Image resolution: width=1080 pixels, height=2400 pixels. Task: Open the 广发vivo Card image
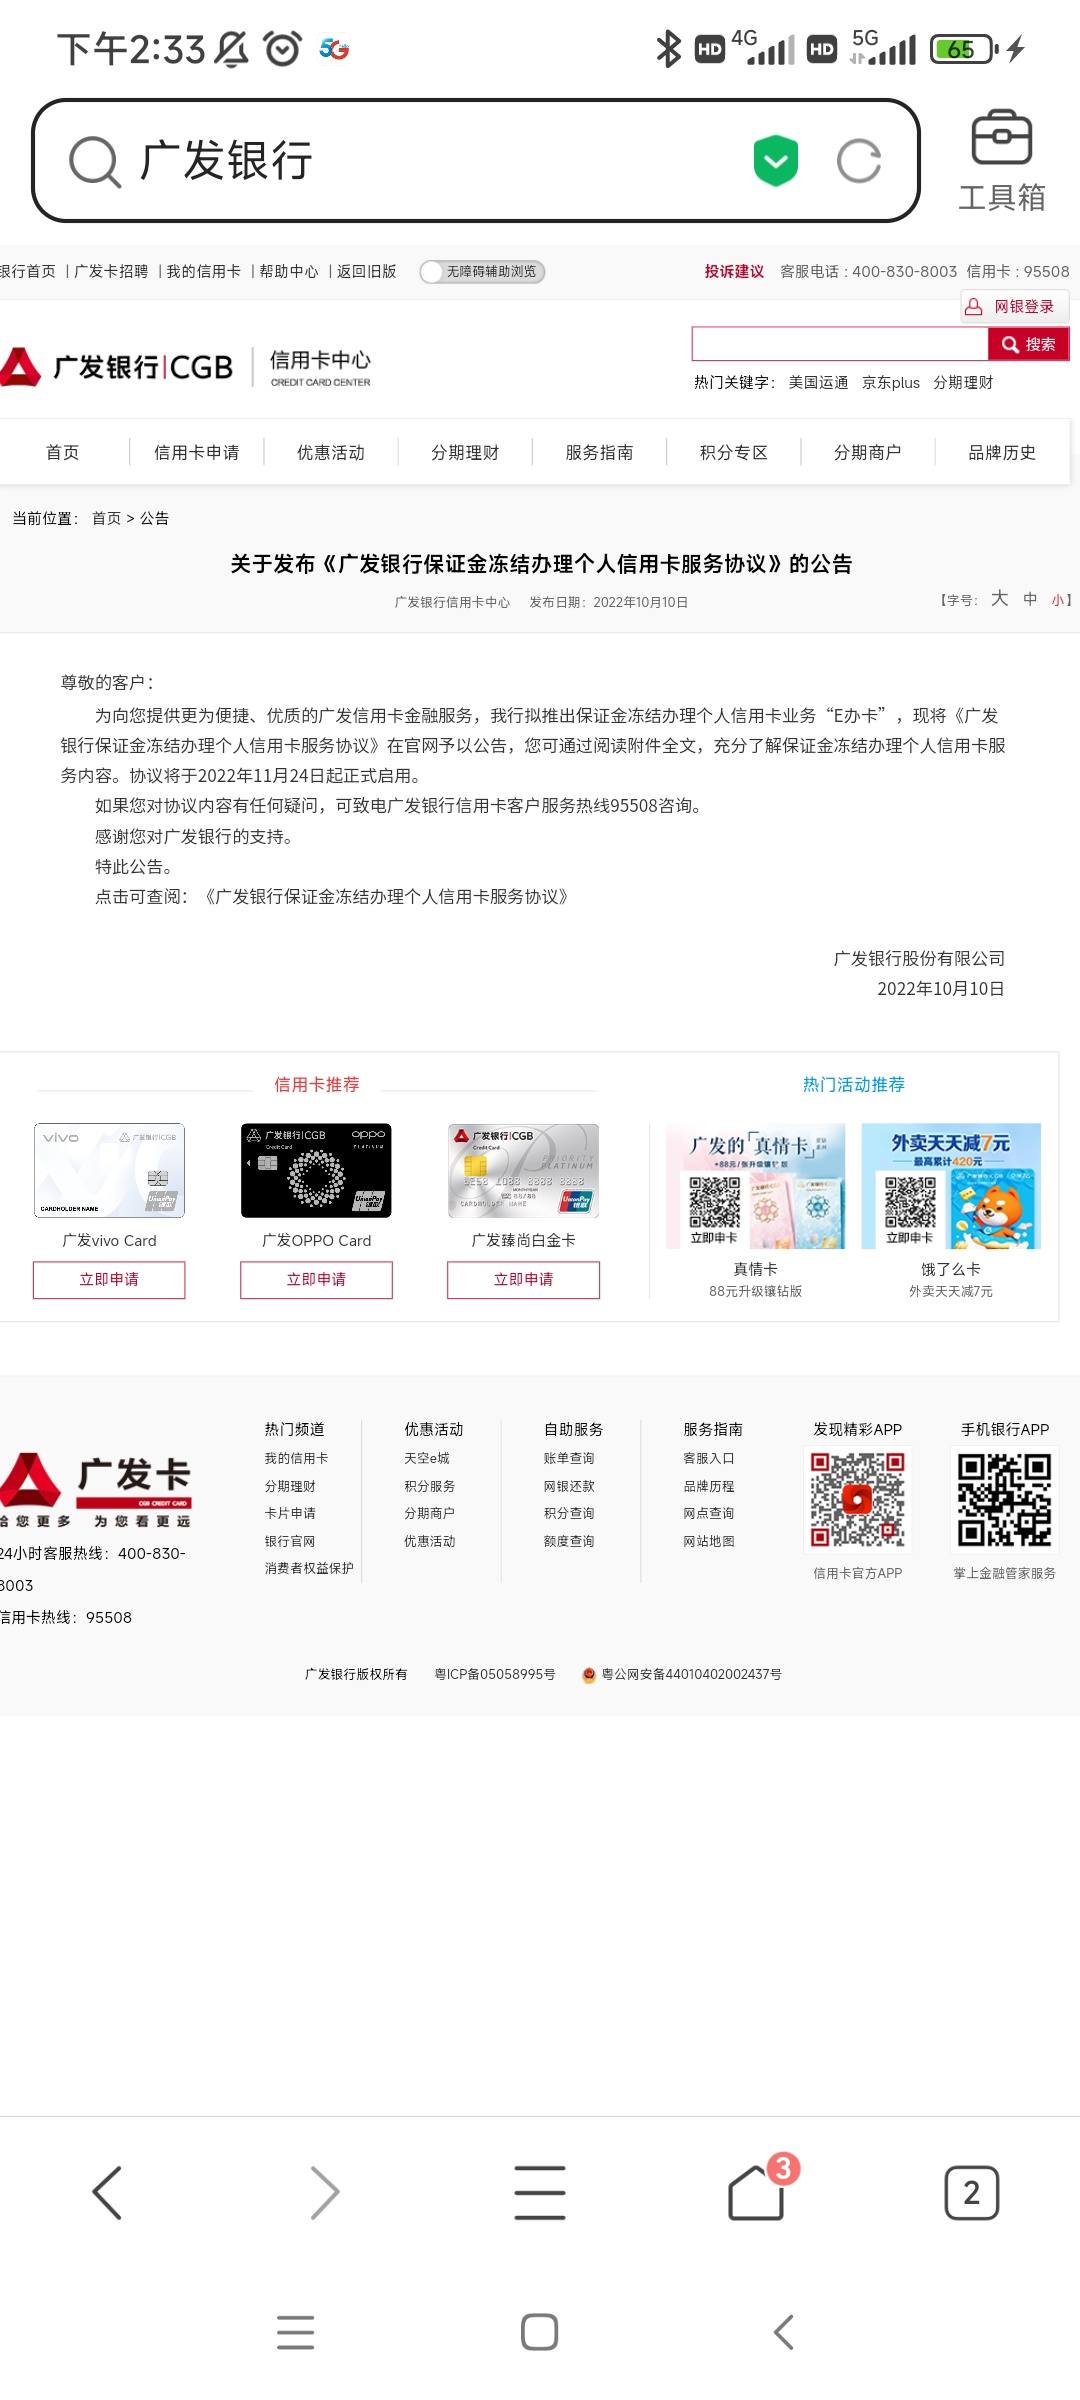(109, 1170)
